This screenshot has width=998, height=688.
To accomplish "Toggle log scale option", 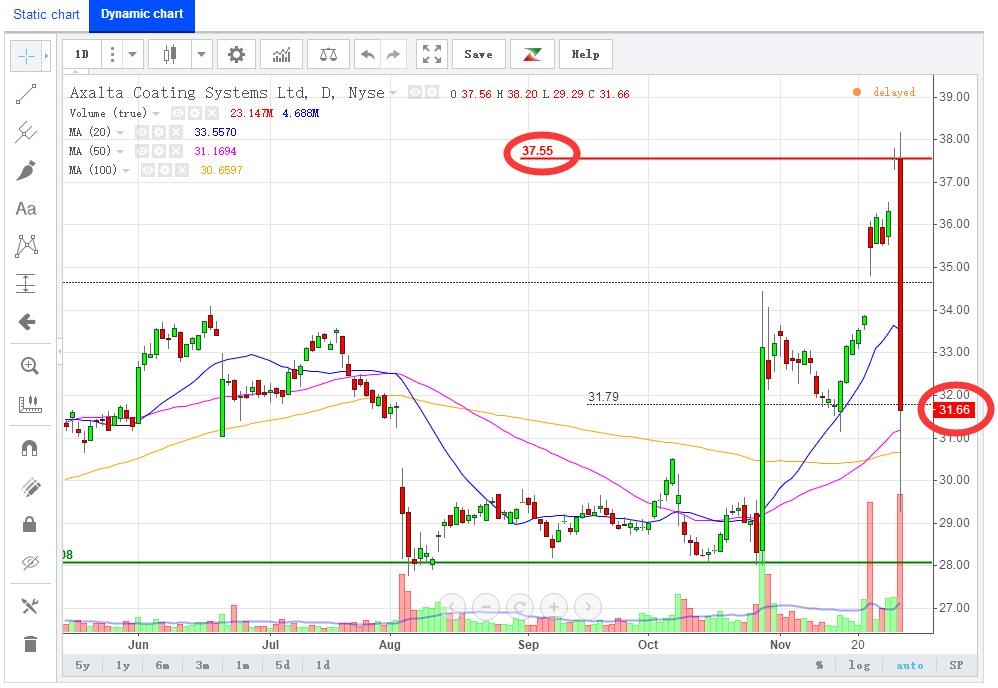I will (x=859, y=664).
